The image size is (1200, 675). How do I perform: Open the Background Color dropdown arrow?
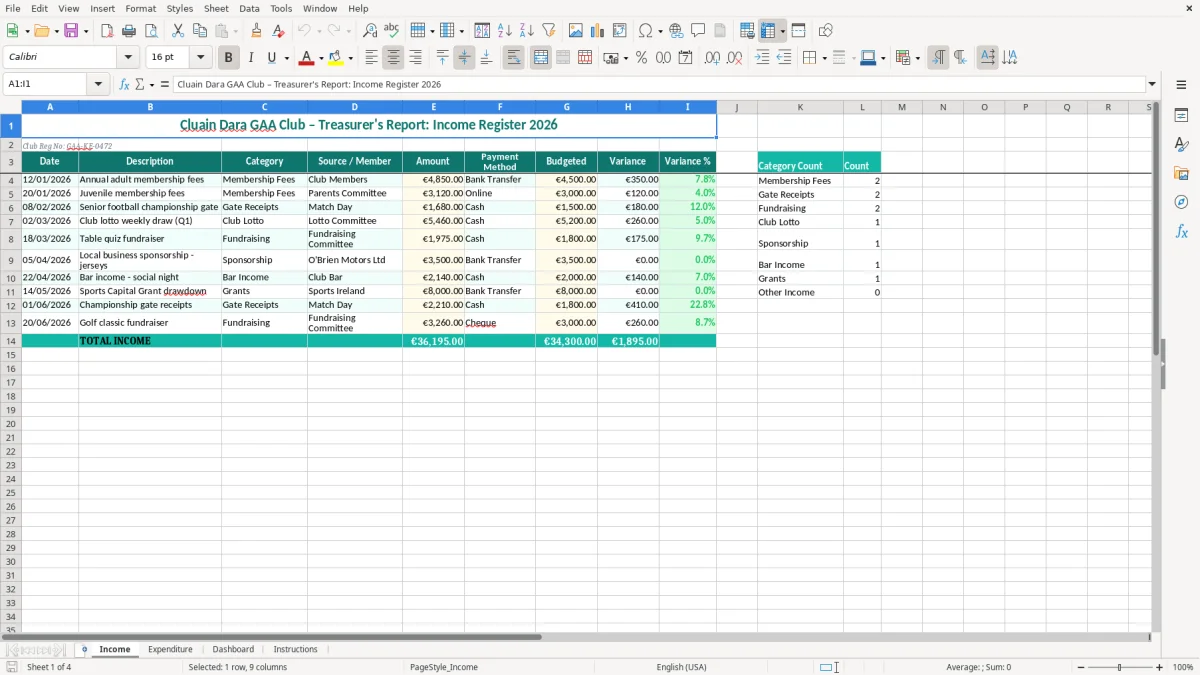[350, 58]
